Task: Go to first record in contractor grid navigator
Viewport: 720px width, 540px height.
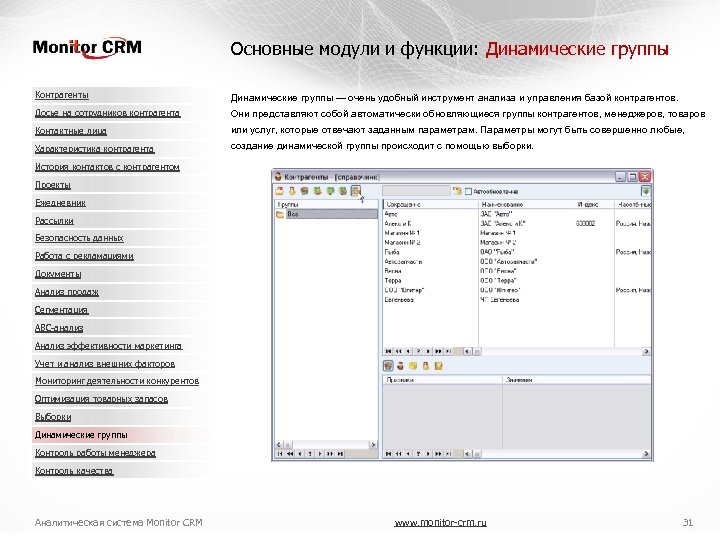Action: click(388, 351)
